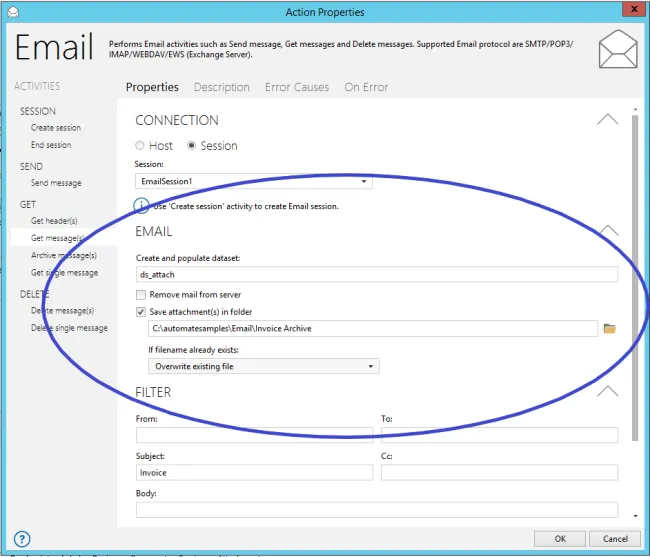650x557 pixels.
Task: Collapse the EMAIL section chevron
Action: tap(608, 230)
